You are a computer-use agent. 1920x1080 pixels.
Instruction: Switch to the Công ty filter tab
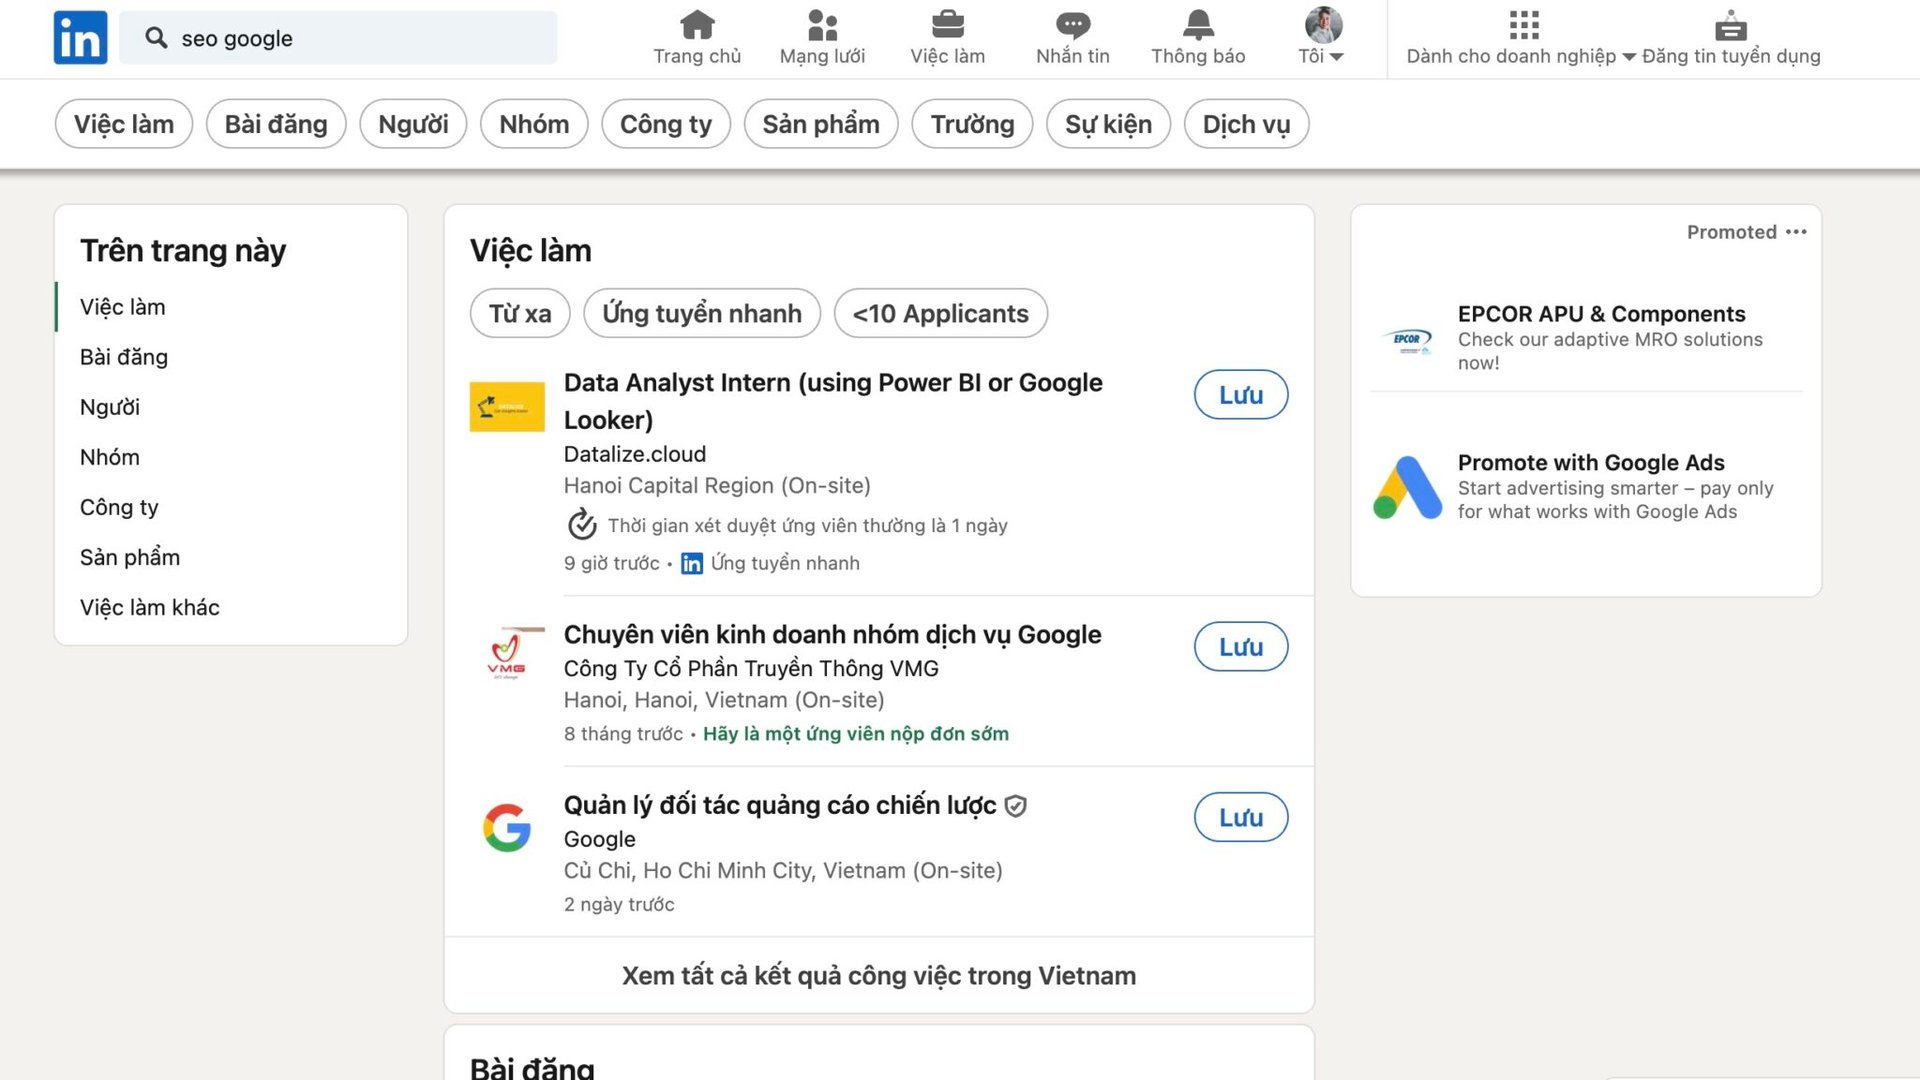[x=666, y=123]
